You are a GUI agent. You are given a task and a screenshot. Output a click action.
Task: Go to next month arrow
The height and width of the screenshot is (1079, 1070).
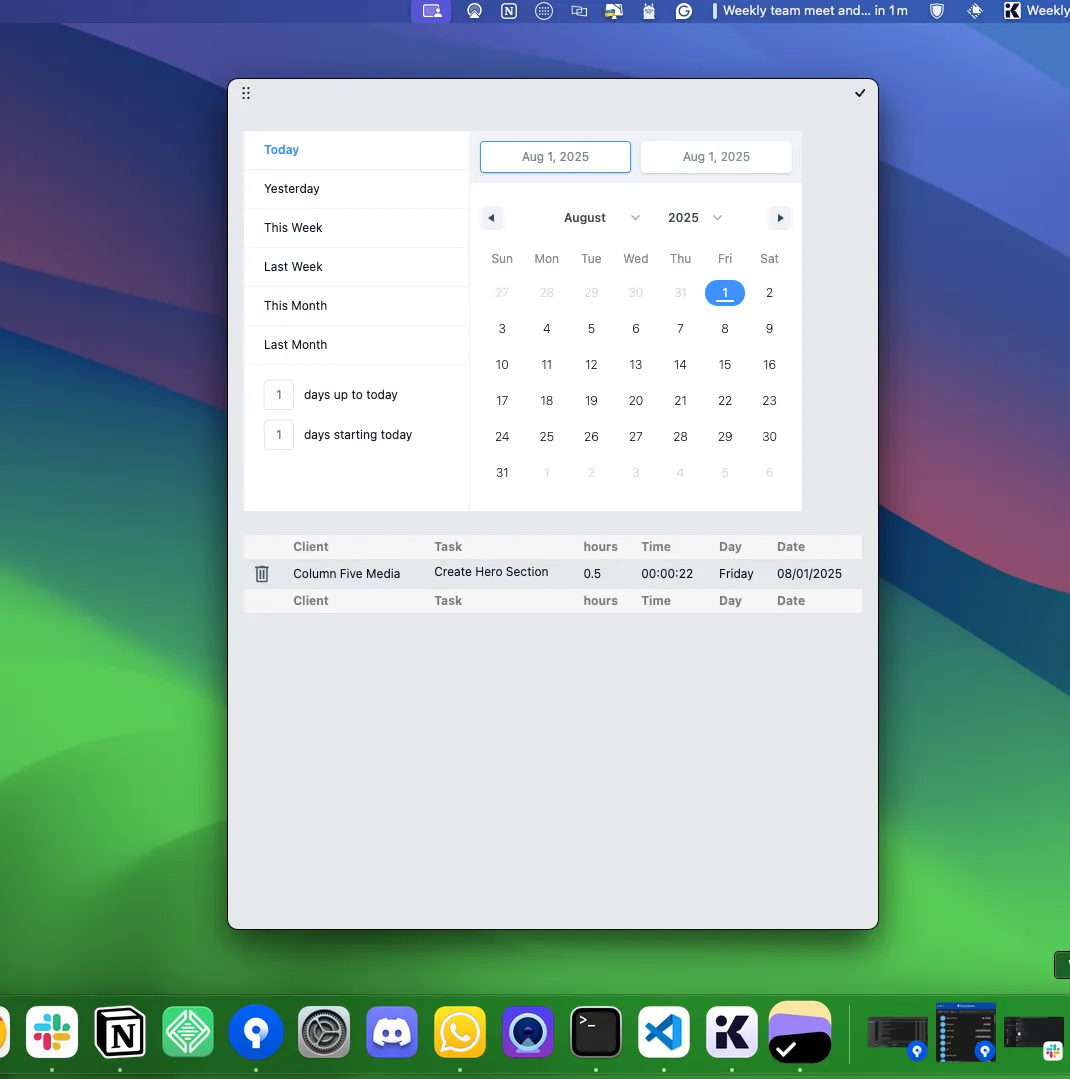tap(780, 218)
